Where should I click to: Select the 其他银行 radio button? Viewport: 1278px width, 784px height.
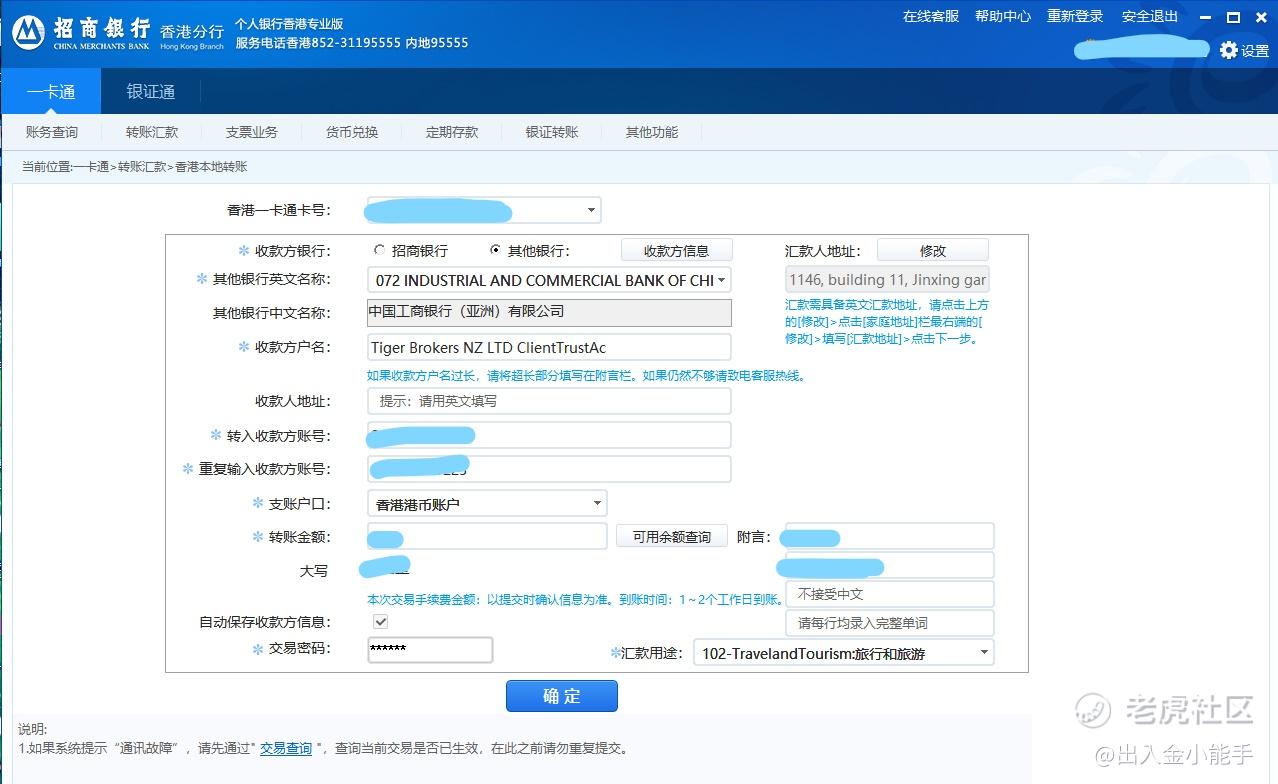[x=495, y=250]
